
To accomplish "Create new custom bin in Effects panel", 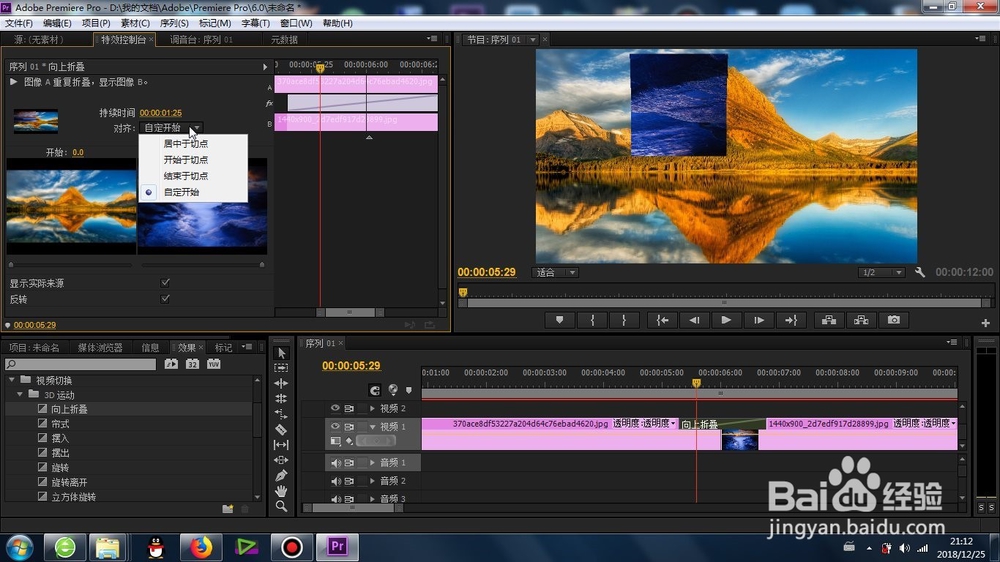I will 227,508.
